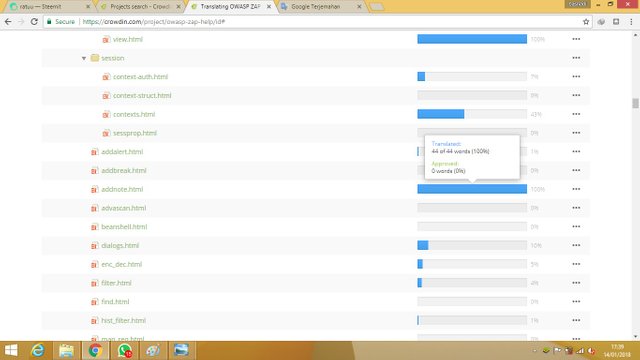
Task: Click the session folder icon
Action: click(95, 58)
